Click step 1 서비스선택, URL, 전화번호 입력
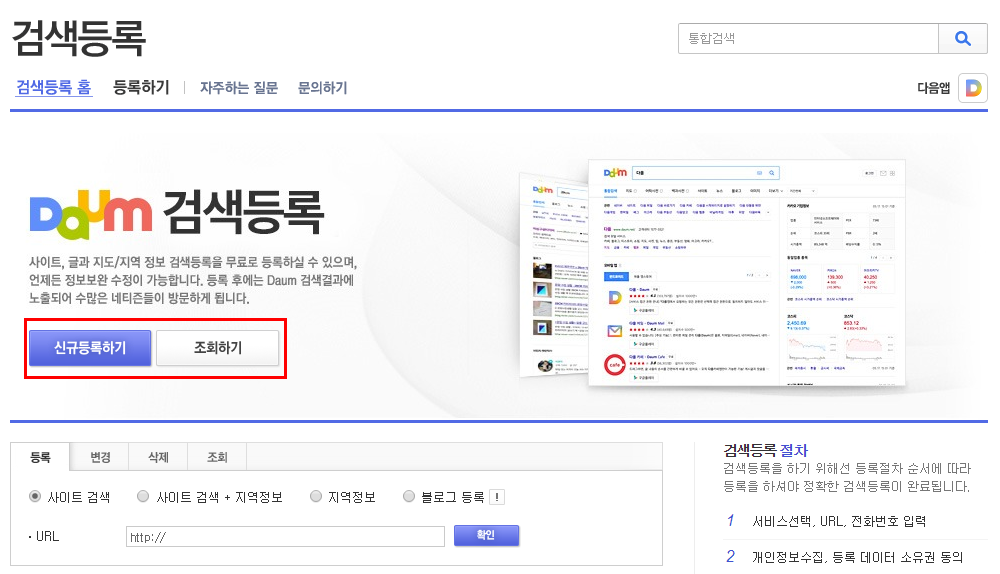Viewport: 1000px width, 574px height. tap(839, 522)
